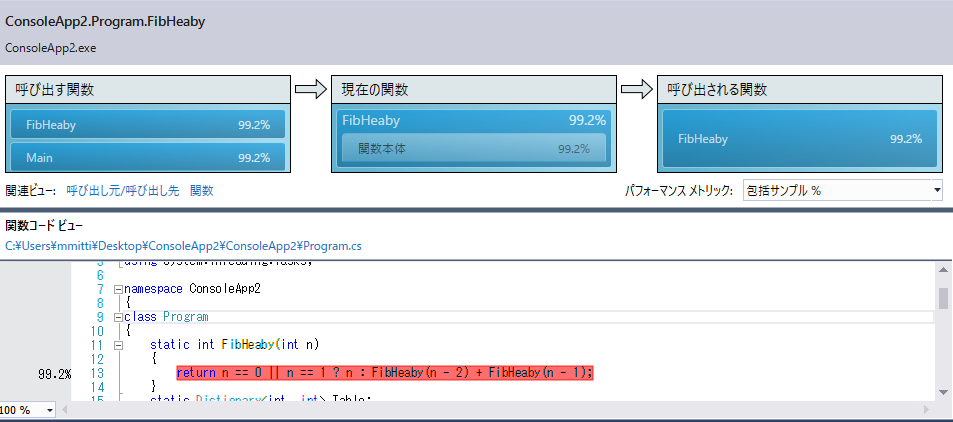This screenshot has width=953, height=422.
Task: Click the ConsoleApp2.Program.FibHeaby title
Action: (105, 21)
